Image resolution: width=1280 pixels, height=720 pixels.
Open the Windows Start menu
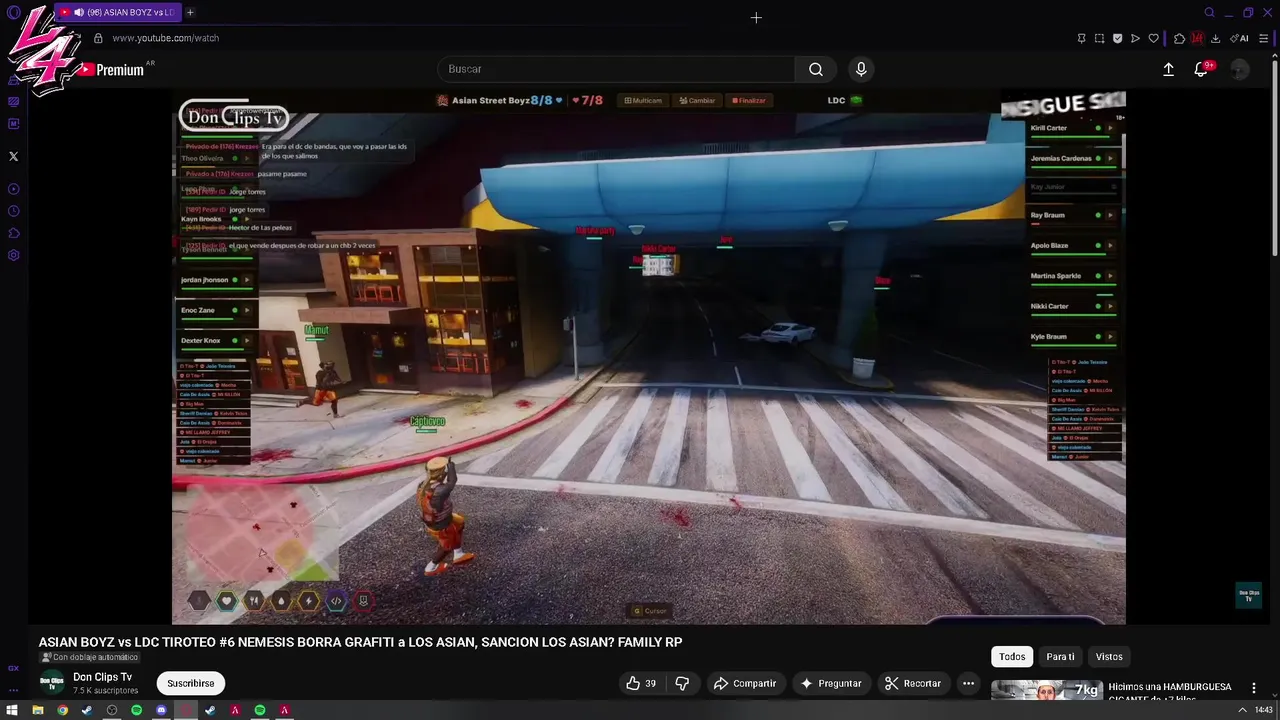point(13,710)
